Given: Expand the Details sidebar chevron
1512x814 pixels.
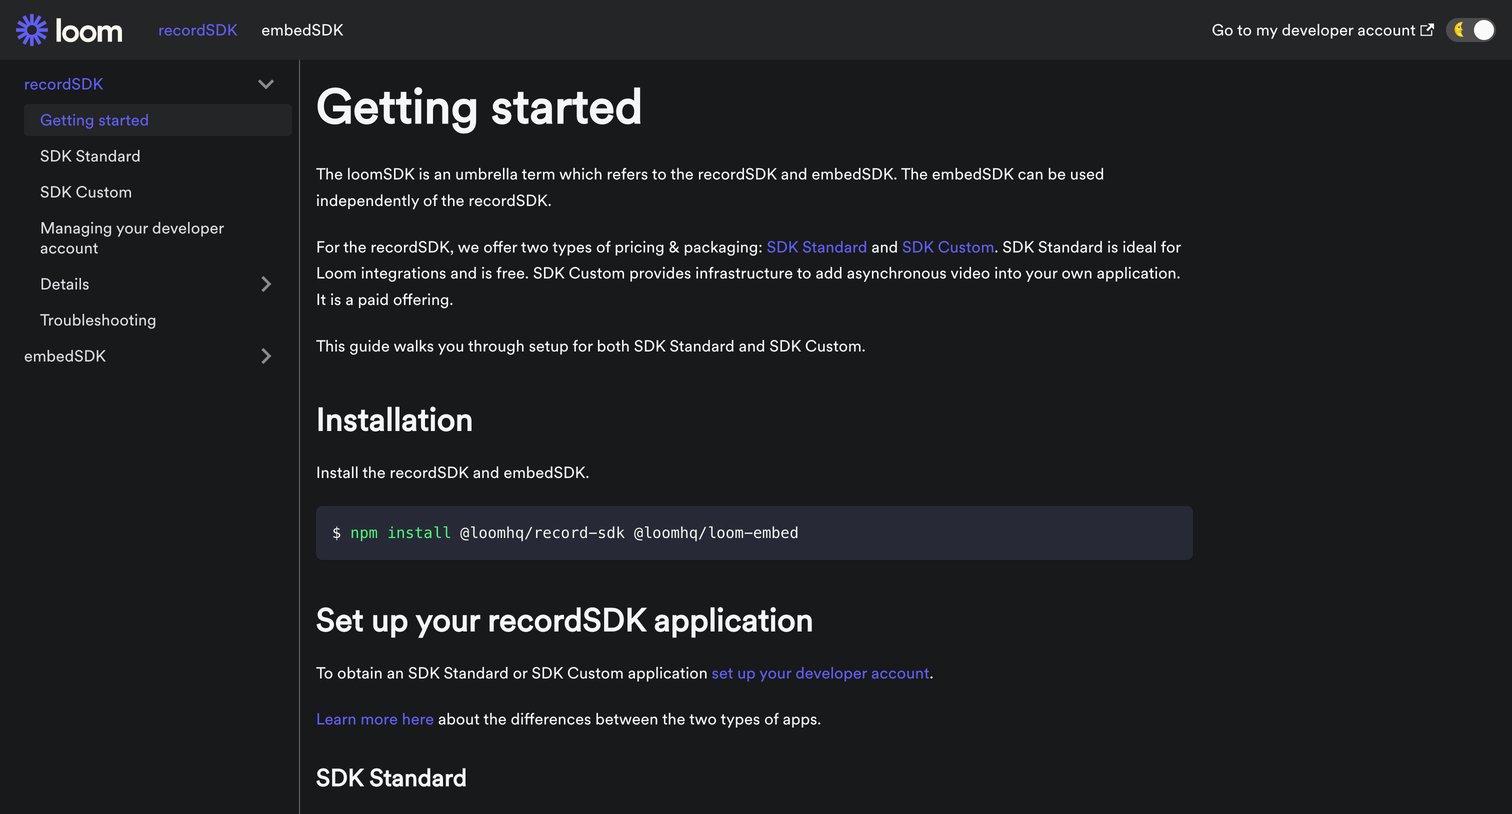Looking at the screenshot, I should [266, 284].
